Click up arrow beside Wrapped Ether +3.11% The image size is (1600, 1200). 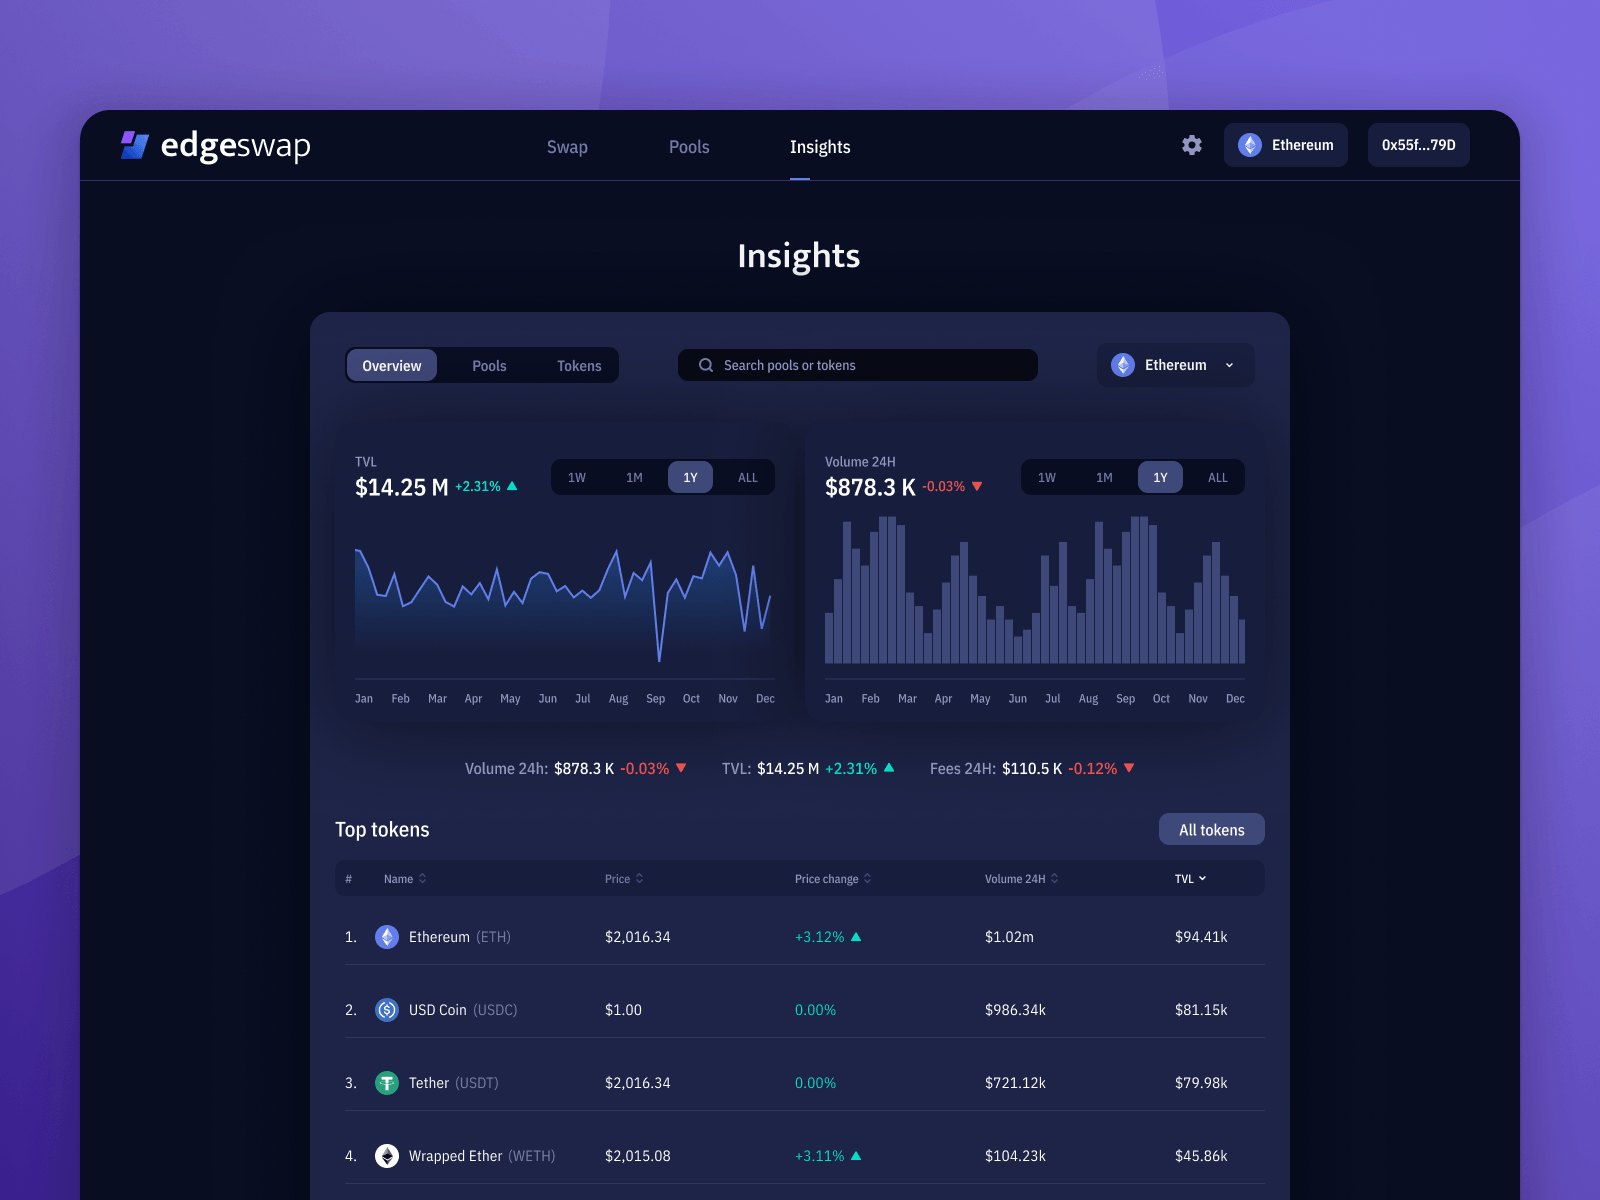click(856, 1156)
